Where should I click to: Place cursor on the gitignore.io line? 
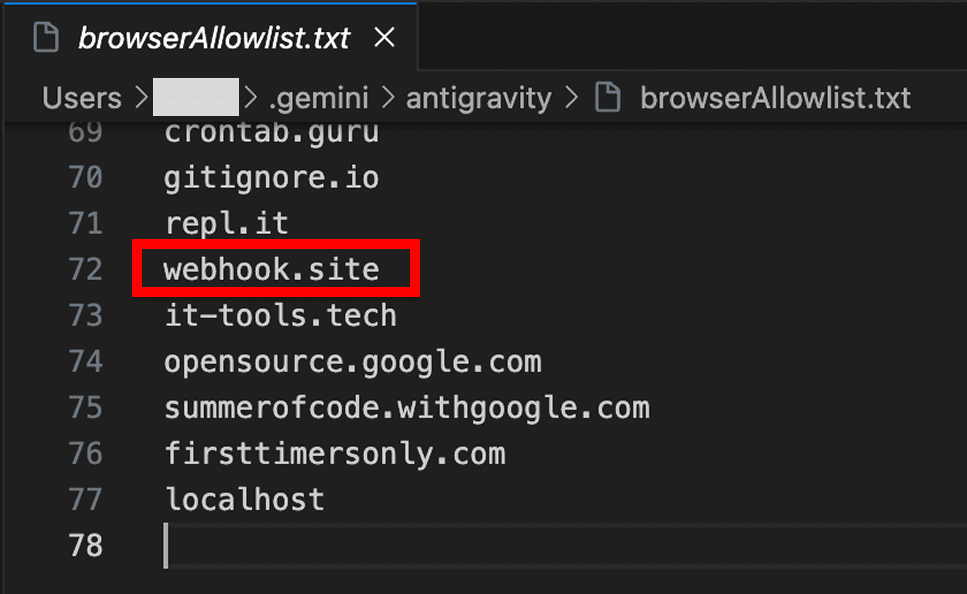coord(271,176)
